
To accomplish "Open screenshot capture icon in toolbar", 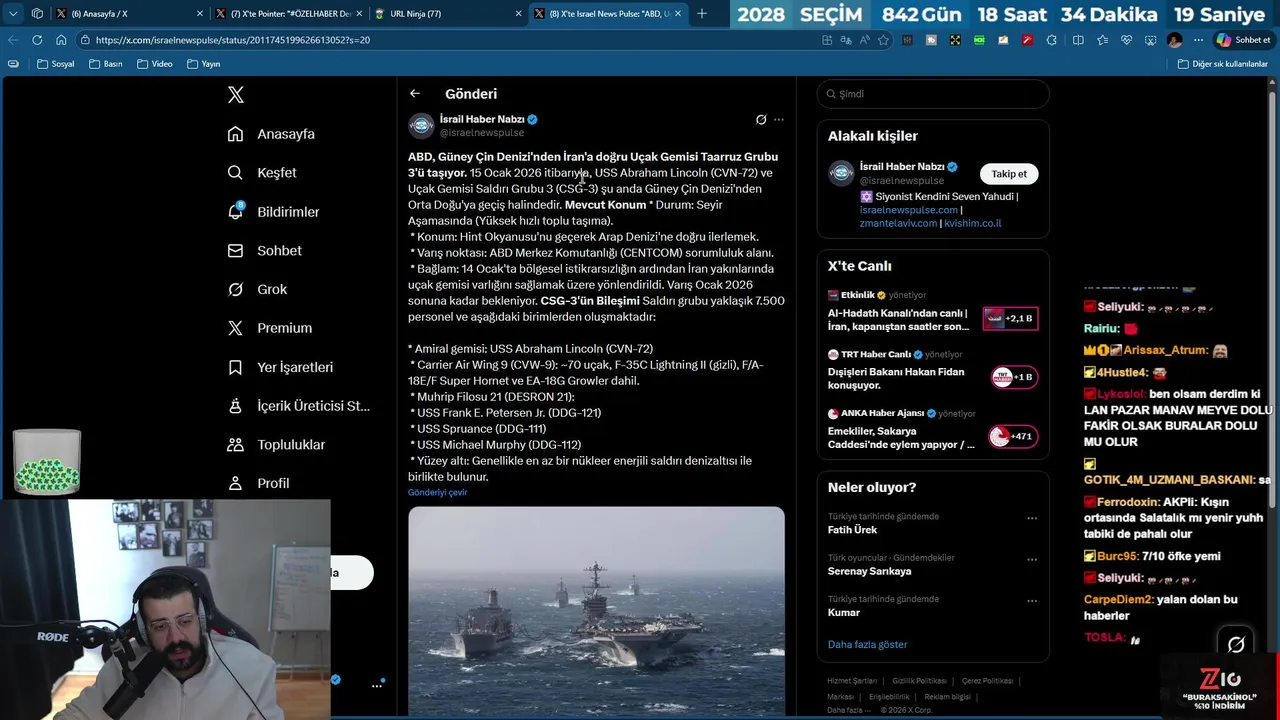I will tap(1150, 40).
